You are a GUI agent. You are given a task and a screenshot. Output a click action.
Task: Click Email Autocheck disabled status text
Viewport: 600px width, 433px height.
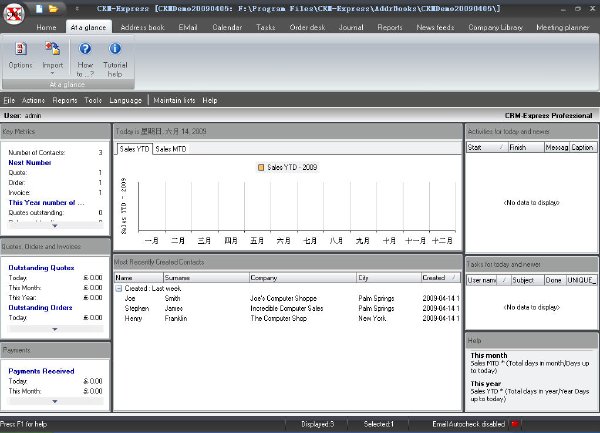(468, 424)
